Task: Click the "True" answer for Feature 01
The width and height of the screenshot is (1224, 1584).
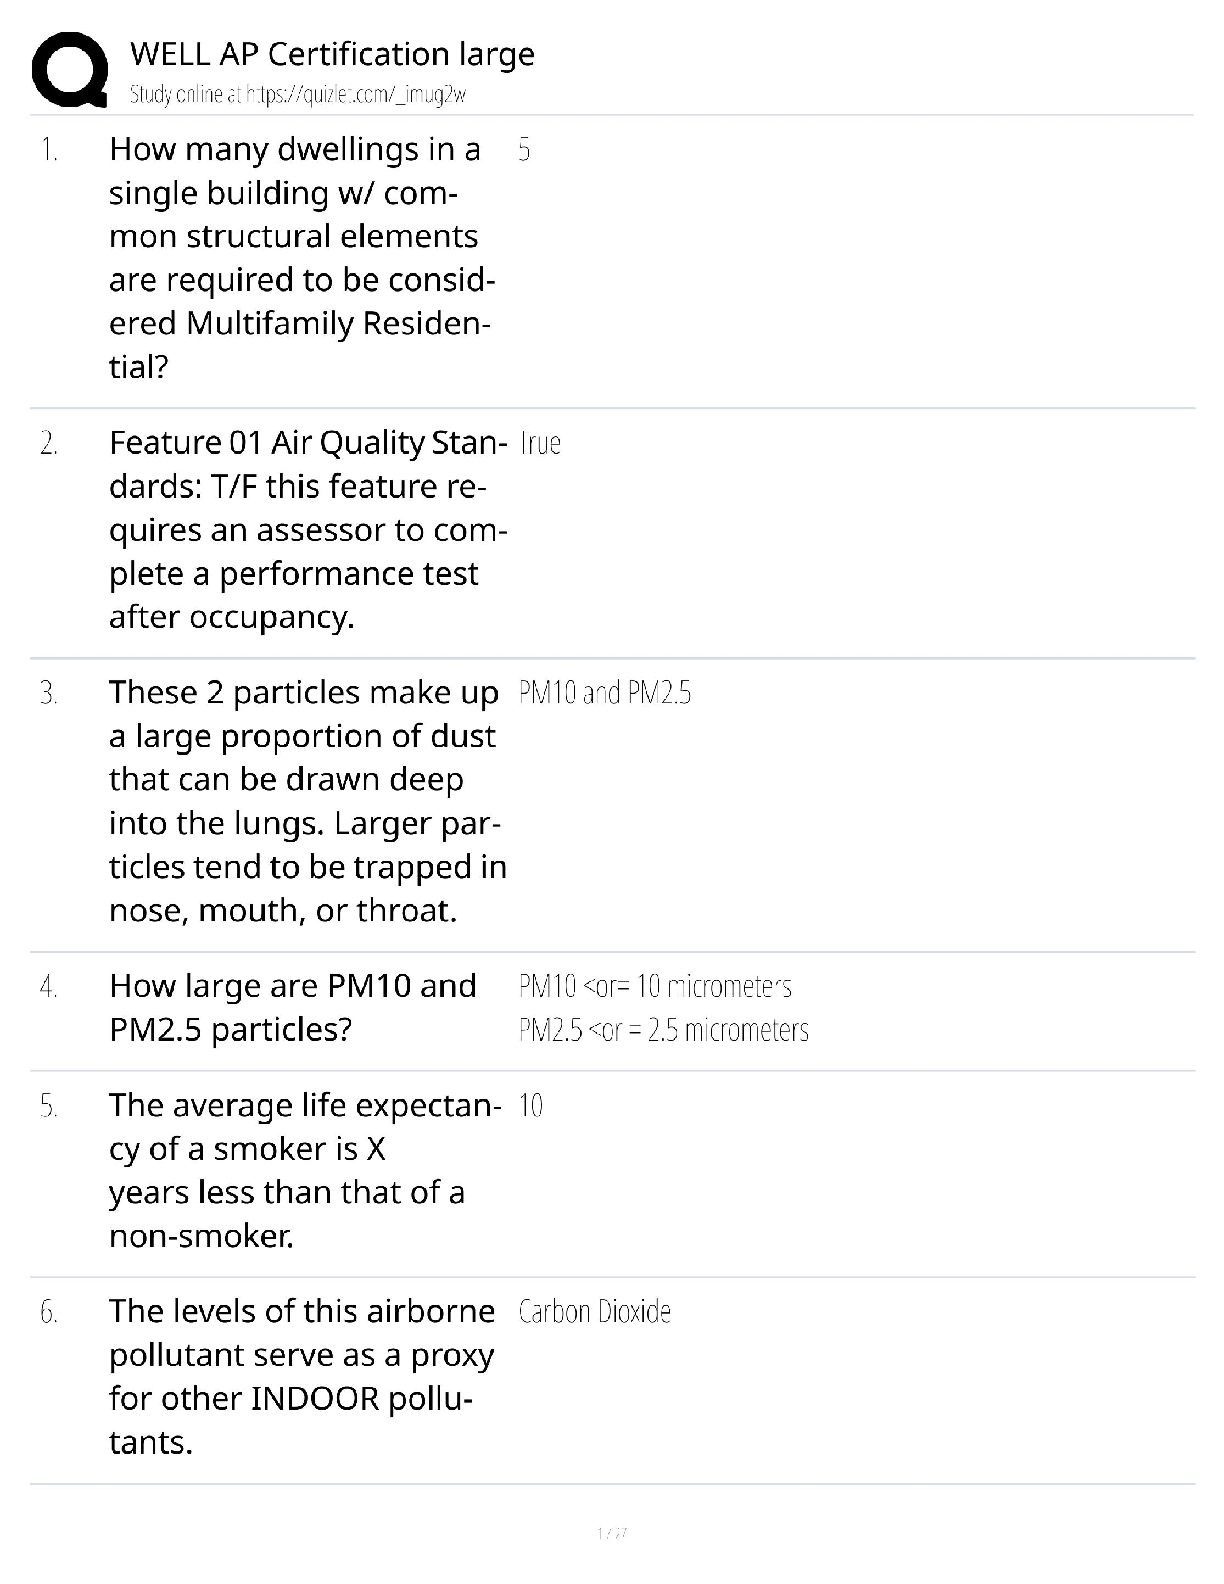Action: tap(541, 443)
